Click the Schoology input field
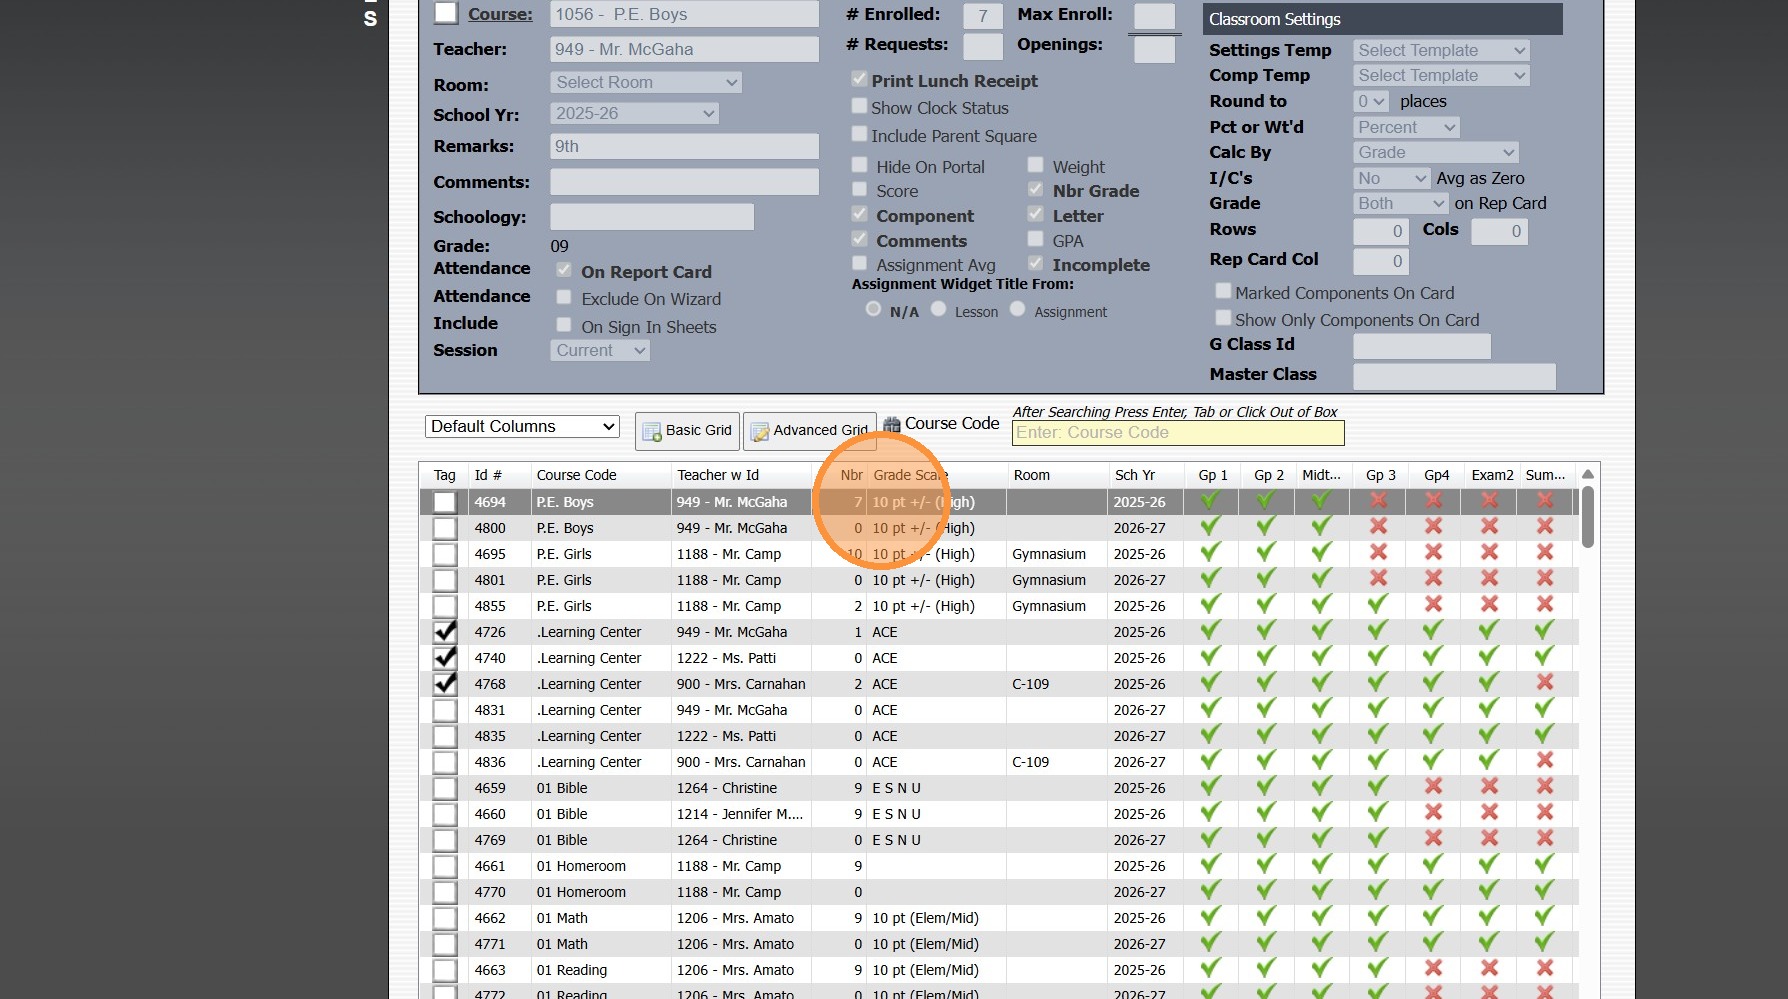This screenshot has height=999, width=1788. click(x=652, y=217)
